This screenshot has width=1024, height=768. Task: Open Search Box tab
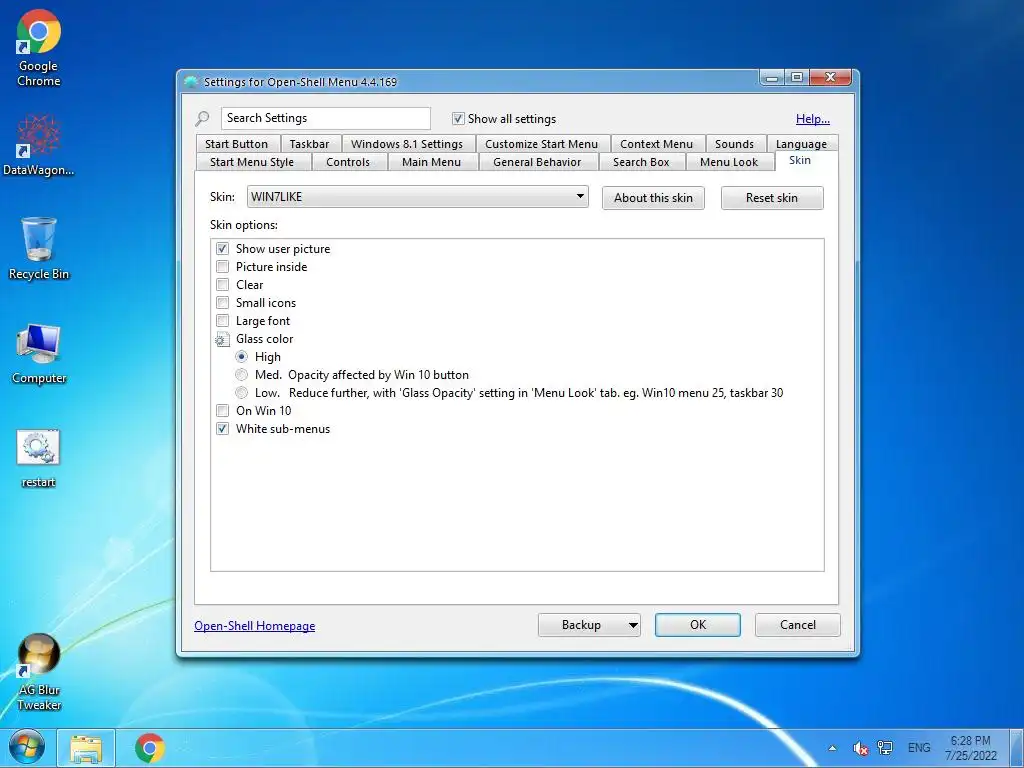pos(641,162)
